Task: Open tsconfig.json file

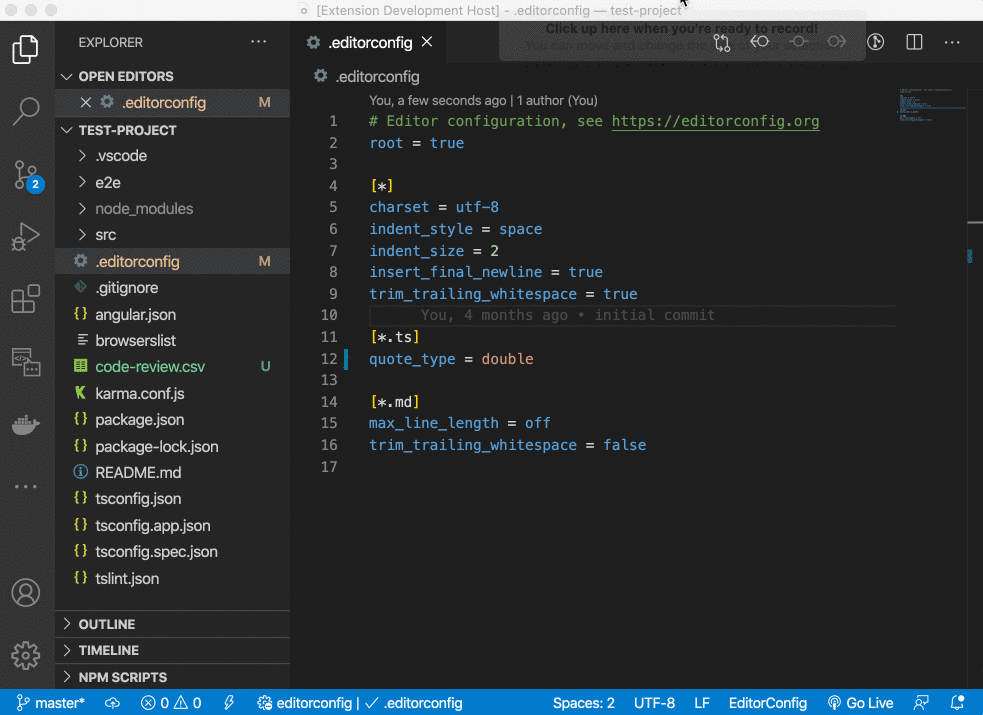Action: coord(172,499)
